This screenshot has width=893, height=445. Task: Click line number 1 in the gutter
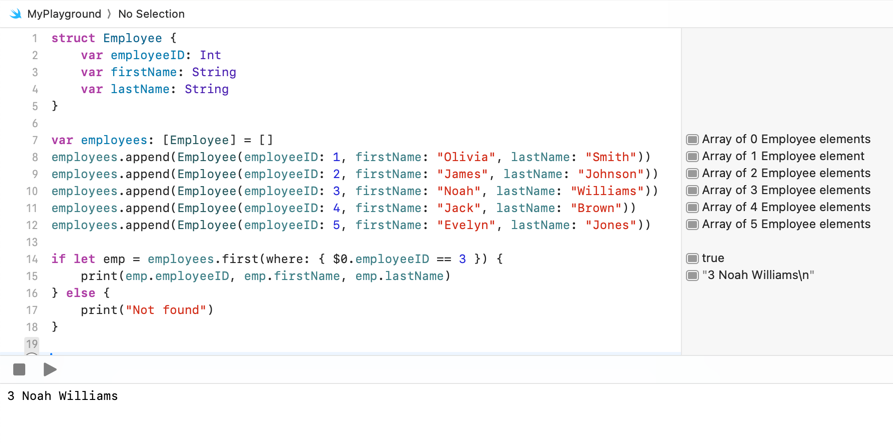35,38
